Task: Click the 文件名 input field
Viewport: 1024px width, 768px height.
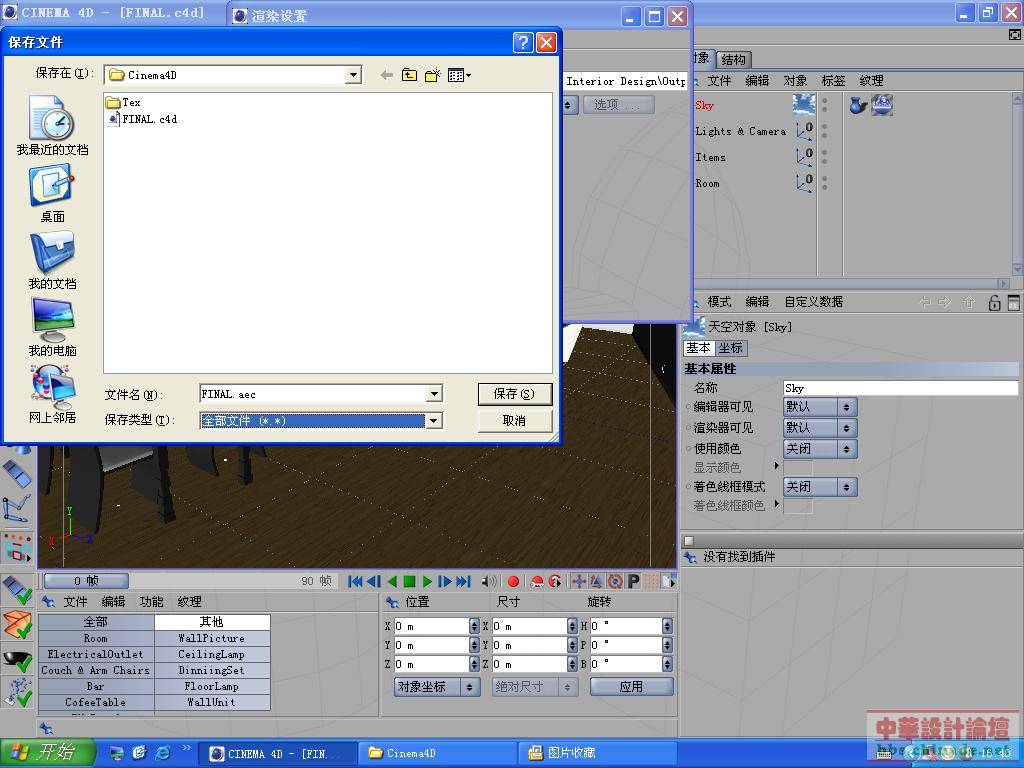Action: click(313, 394)
